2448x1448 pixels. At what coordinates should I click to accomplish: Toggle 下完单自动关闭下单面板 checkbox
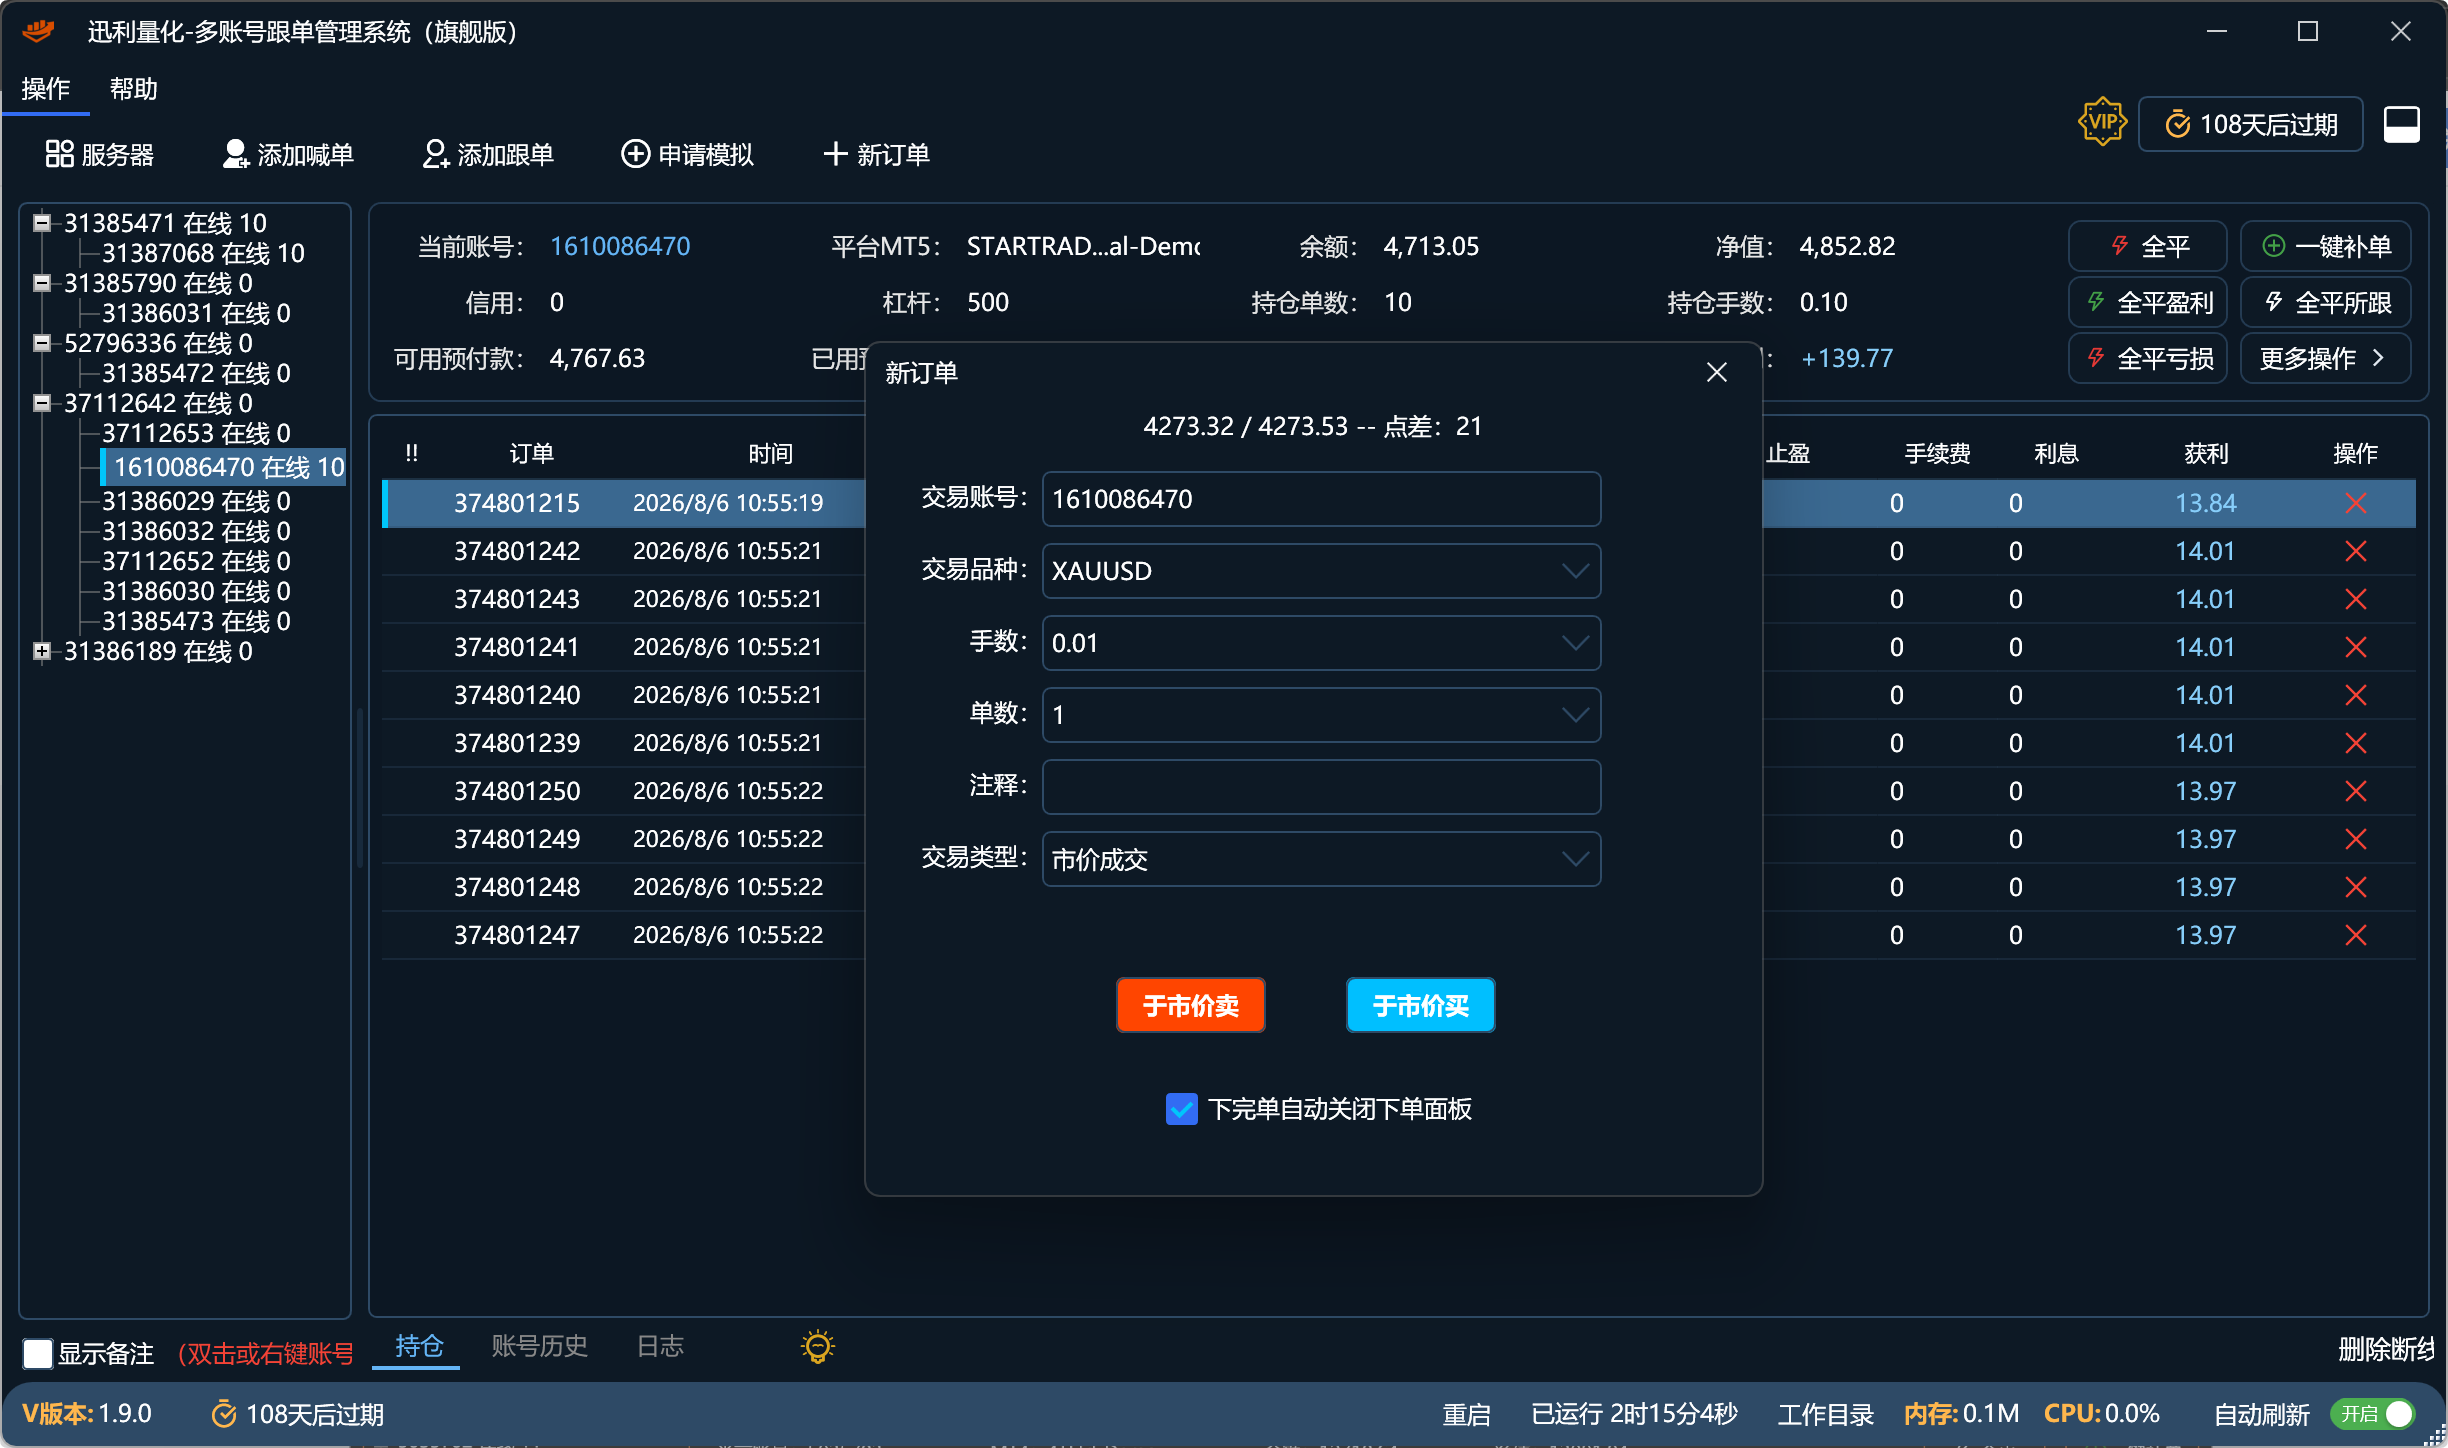(1181, 1109)
